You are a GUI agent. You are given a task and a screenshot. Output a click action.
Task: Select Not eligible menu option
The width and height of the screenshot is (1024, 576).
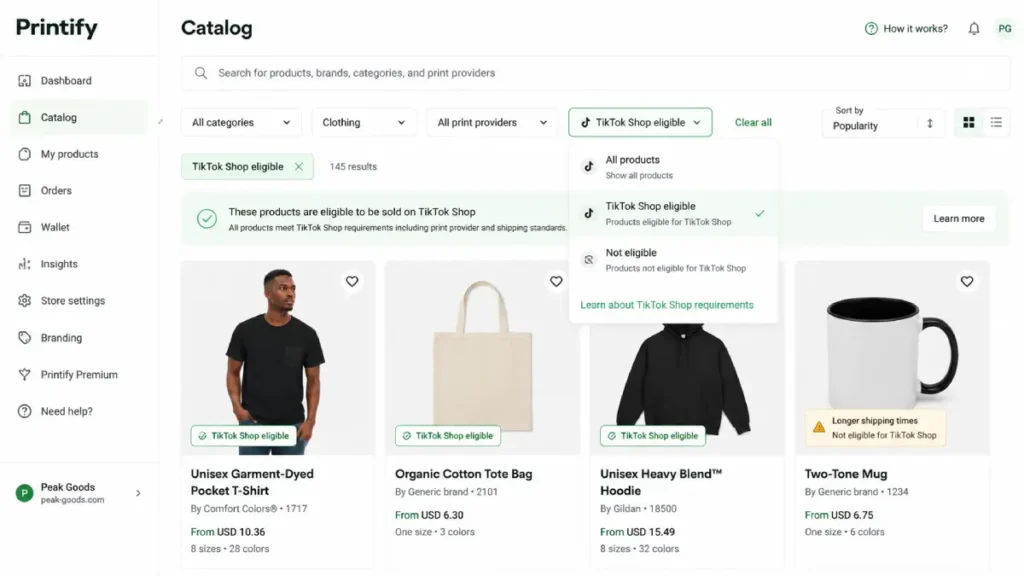pos(673,260)
